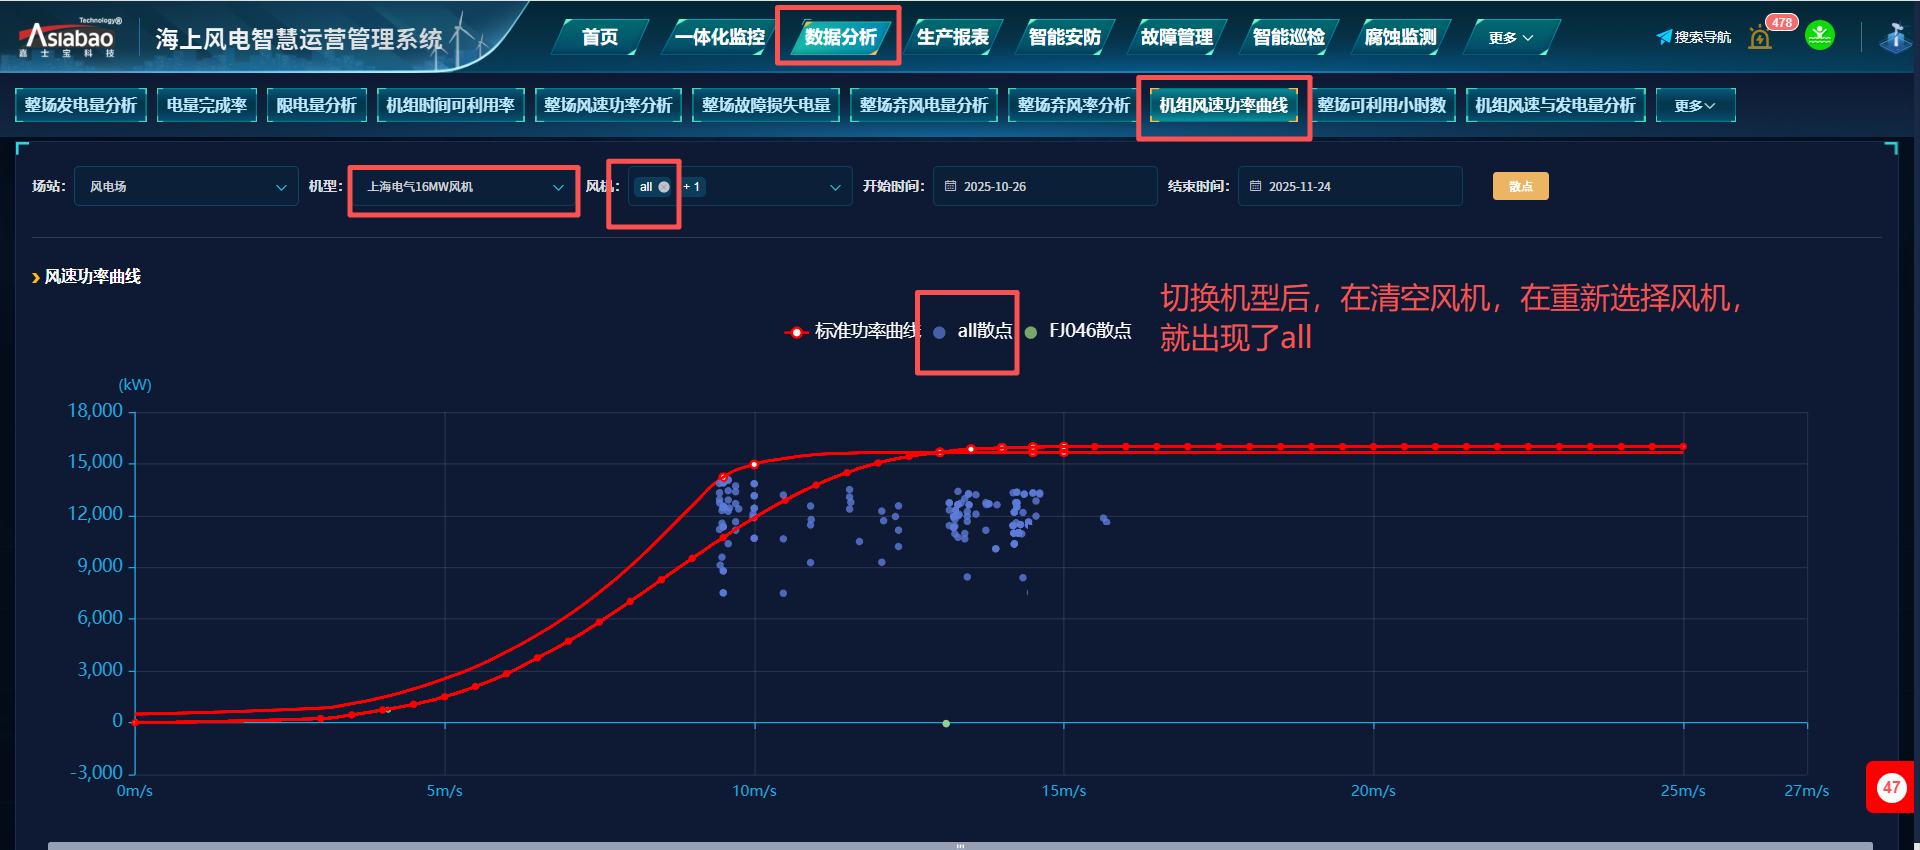The width and height of the screenshot is (1920, 850).
Task: Click the 整场发电量分析 button
Action: click(x=81, y=105)
